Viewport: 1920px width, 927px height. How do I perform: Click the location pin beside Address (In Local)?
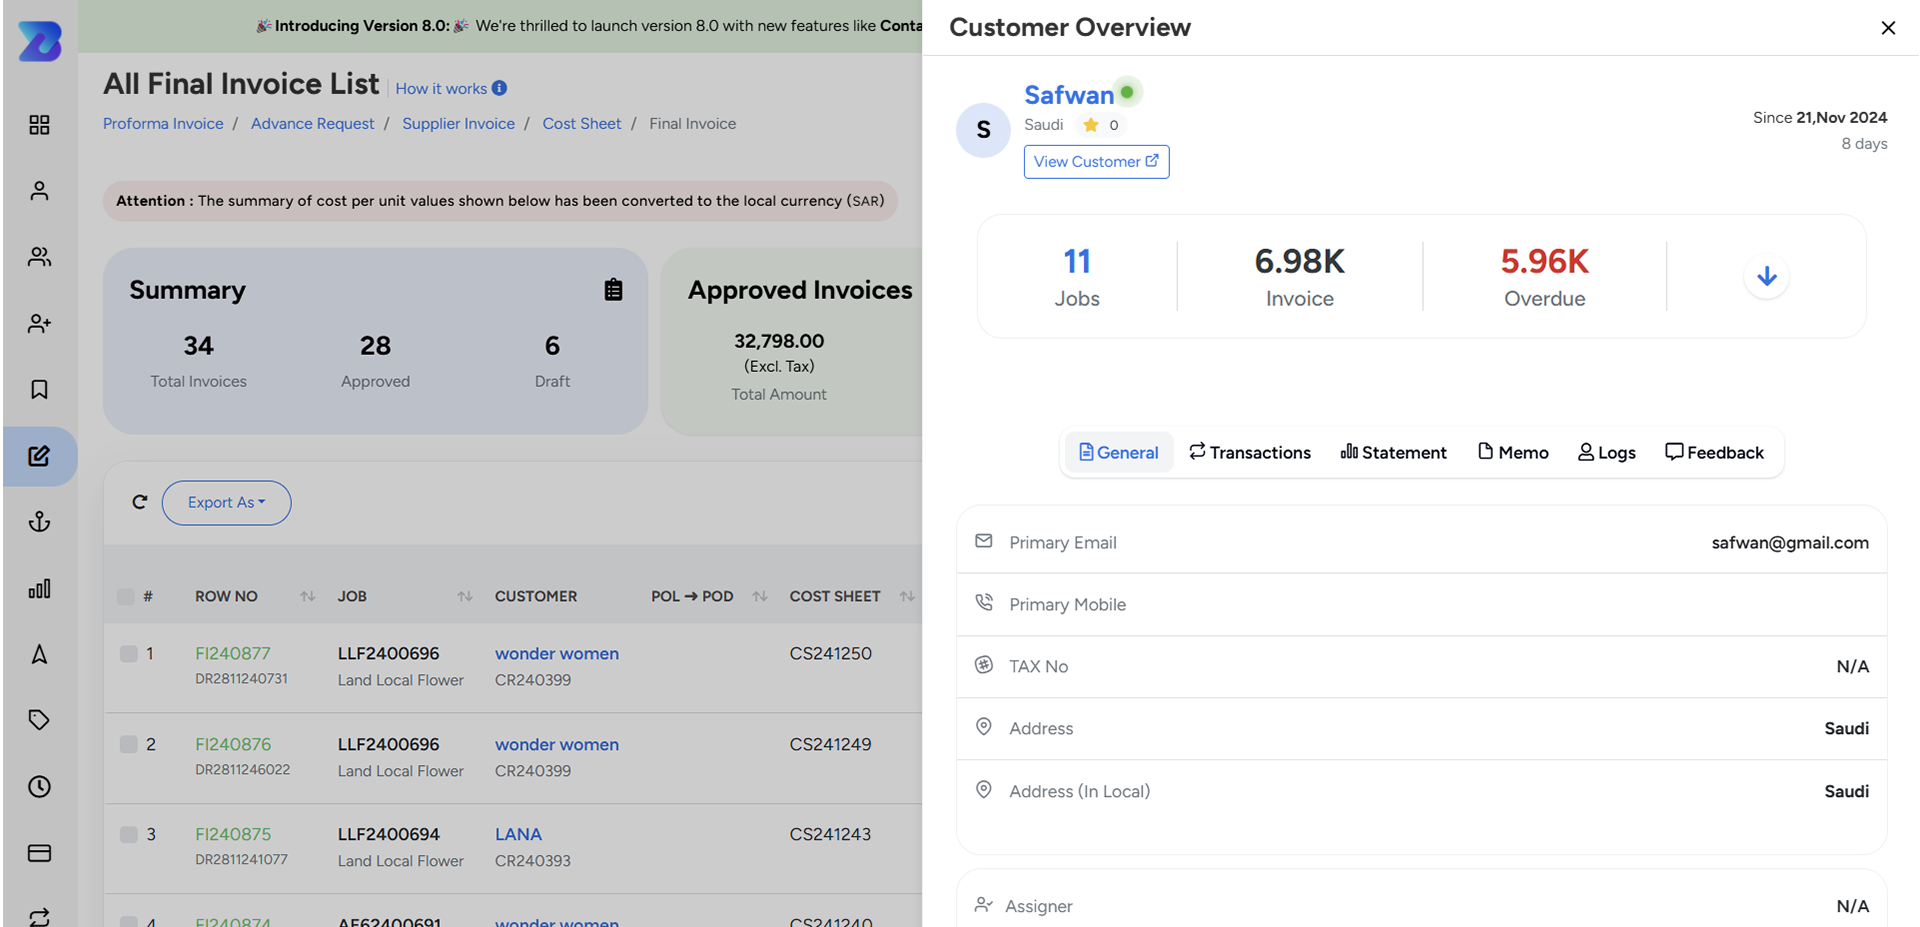coord(984,789)
